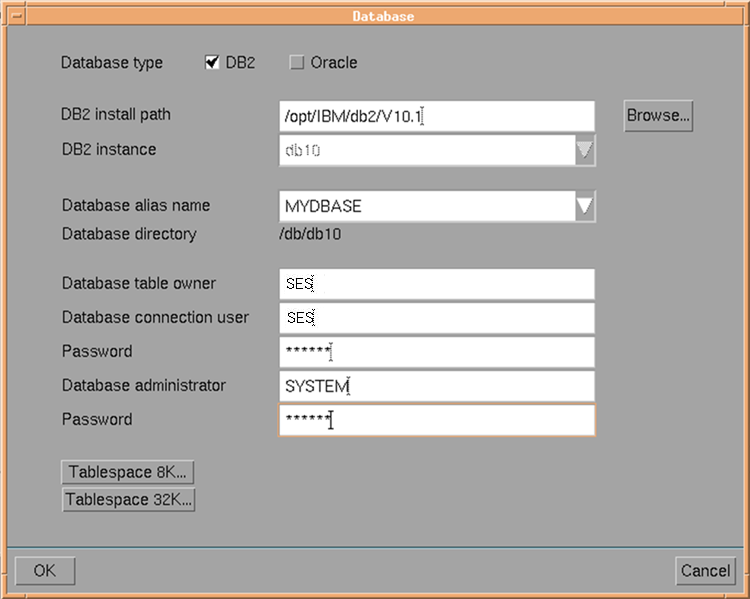Screen dimensions: 750x599
Task: Open the window menu in the title bar
Action: tap(8, 16)
